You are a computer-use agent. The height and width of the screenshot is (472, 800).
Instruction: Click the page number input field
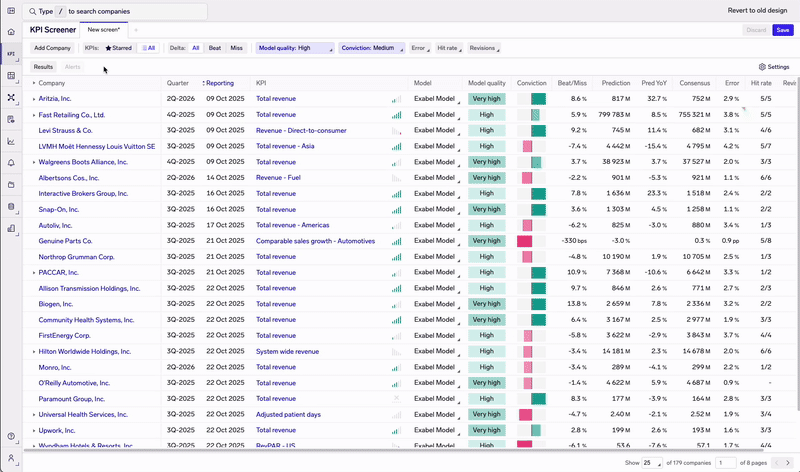point(726,463)
